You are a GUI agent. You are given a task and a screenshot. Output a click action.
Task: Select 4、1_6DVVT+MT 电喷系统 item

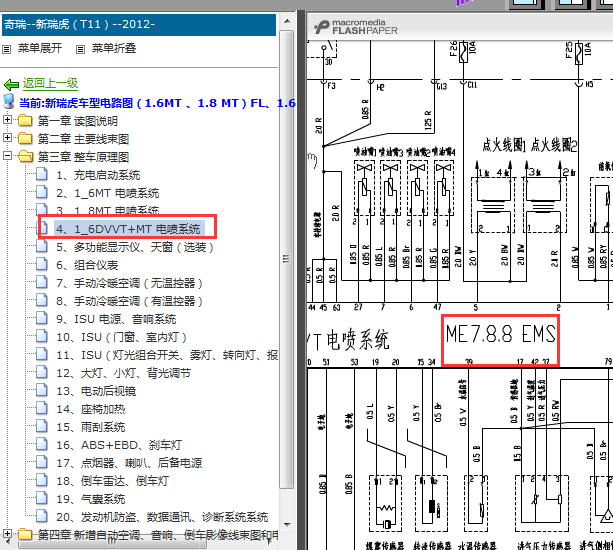pos(128,229)
